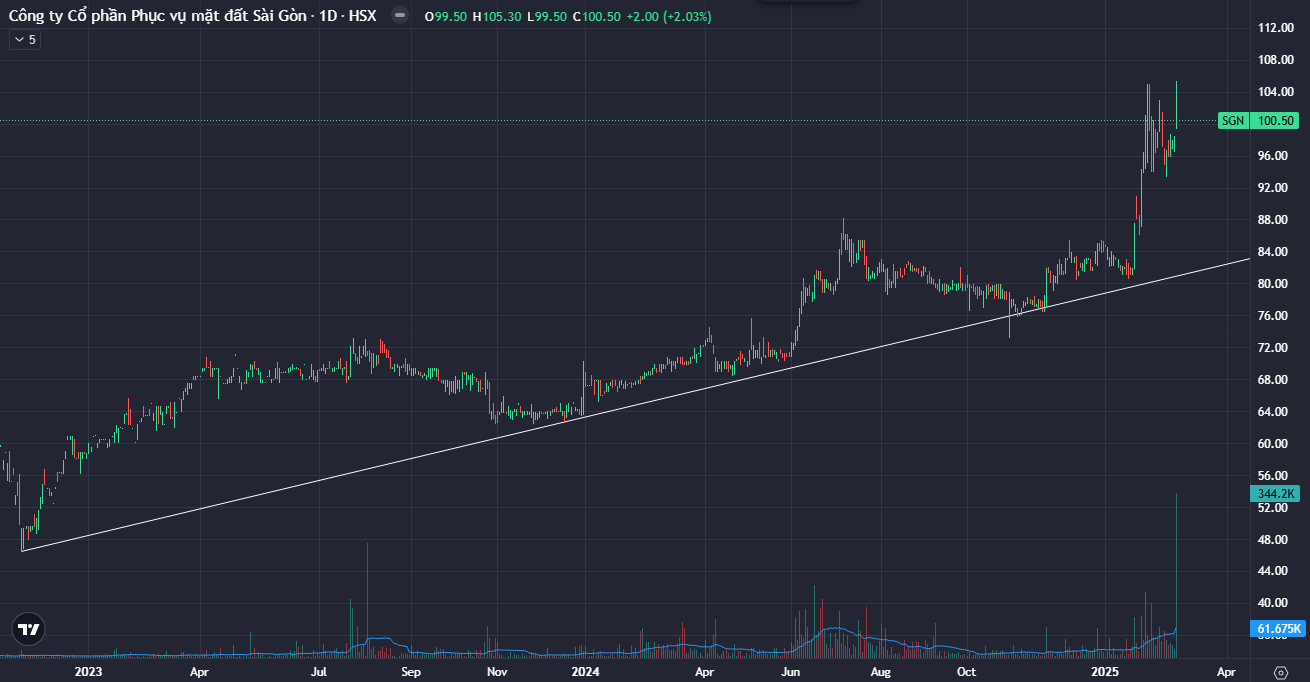Click the current price label 100.50
Viewport: 1310px width, 682px height.
click(1276, 121)
